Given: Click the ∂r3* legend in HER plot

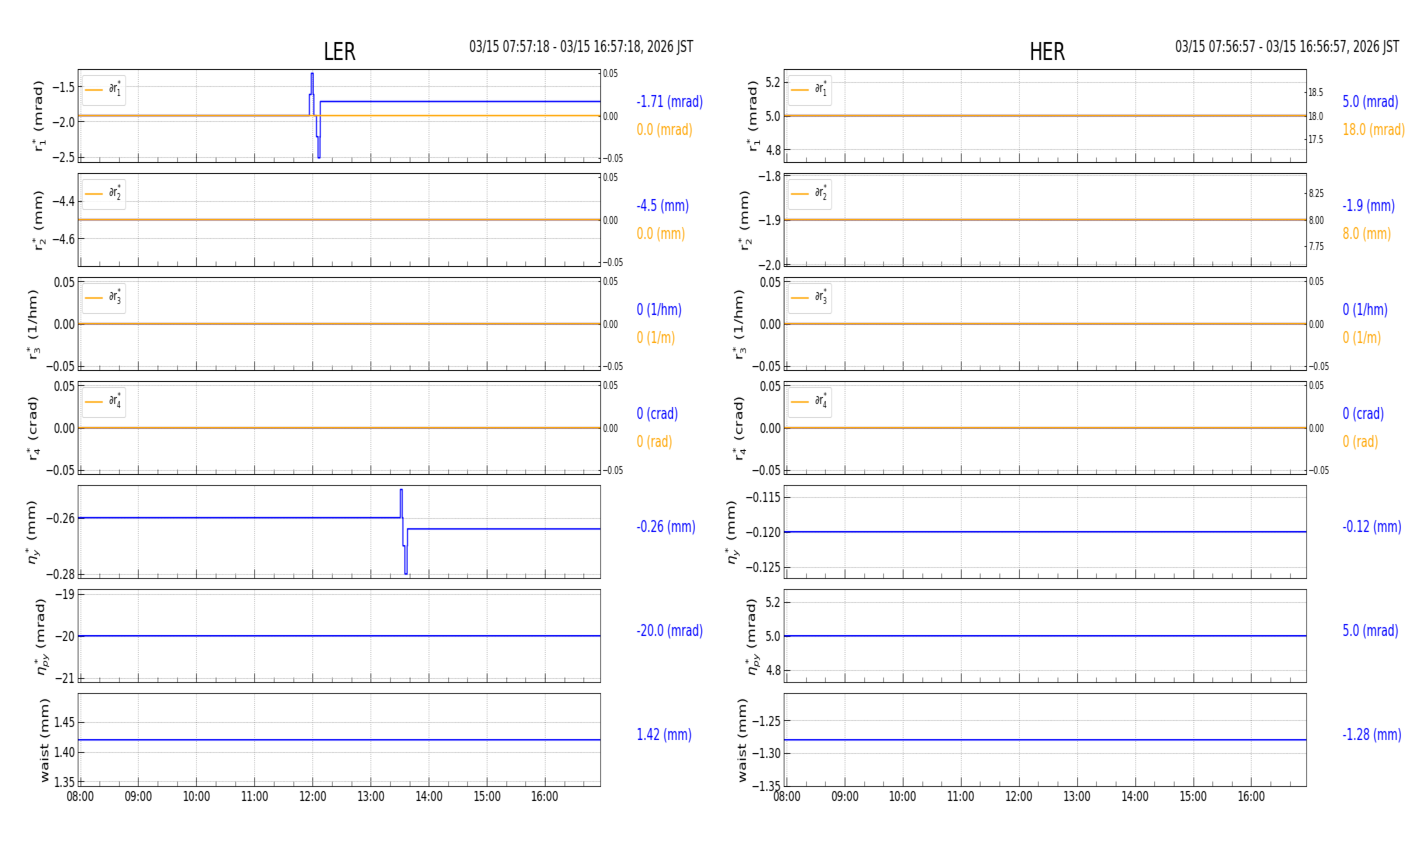Looking at the screenshot, I should [x=810, y=298].
